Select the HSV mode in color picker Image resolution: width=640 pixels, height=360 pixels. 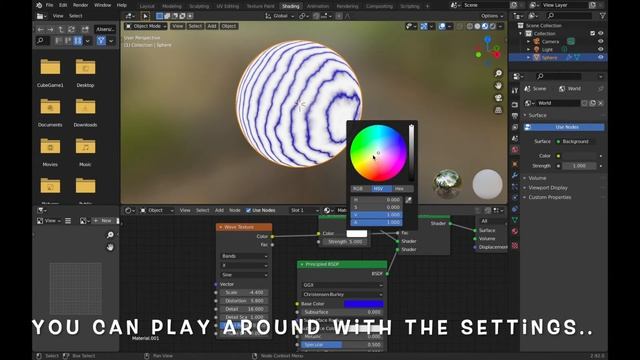point(381,189)
